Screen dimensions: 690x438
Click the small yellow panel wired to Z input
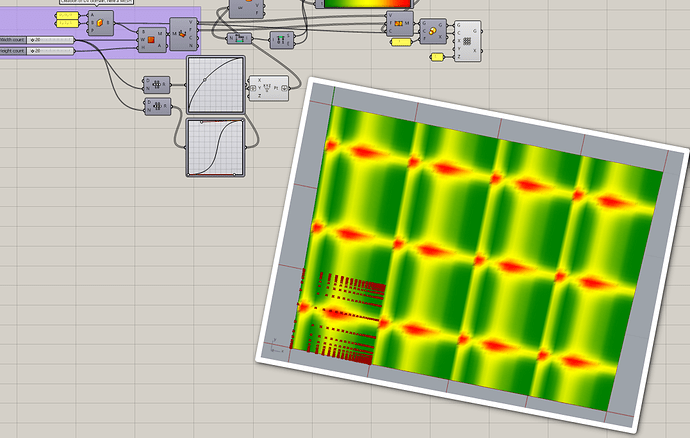pyautogui.click(x=437, y=57)
